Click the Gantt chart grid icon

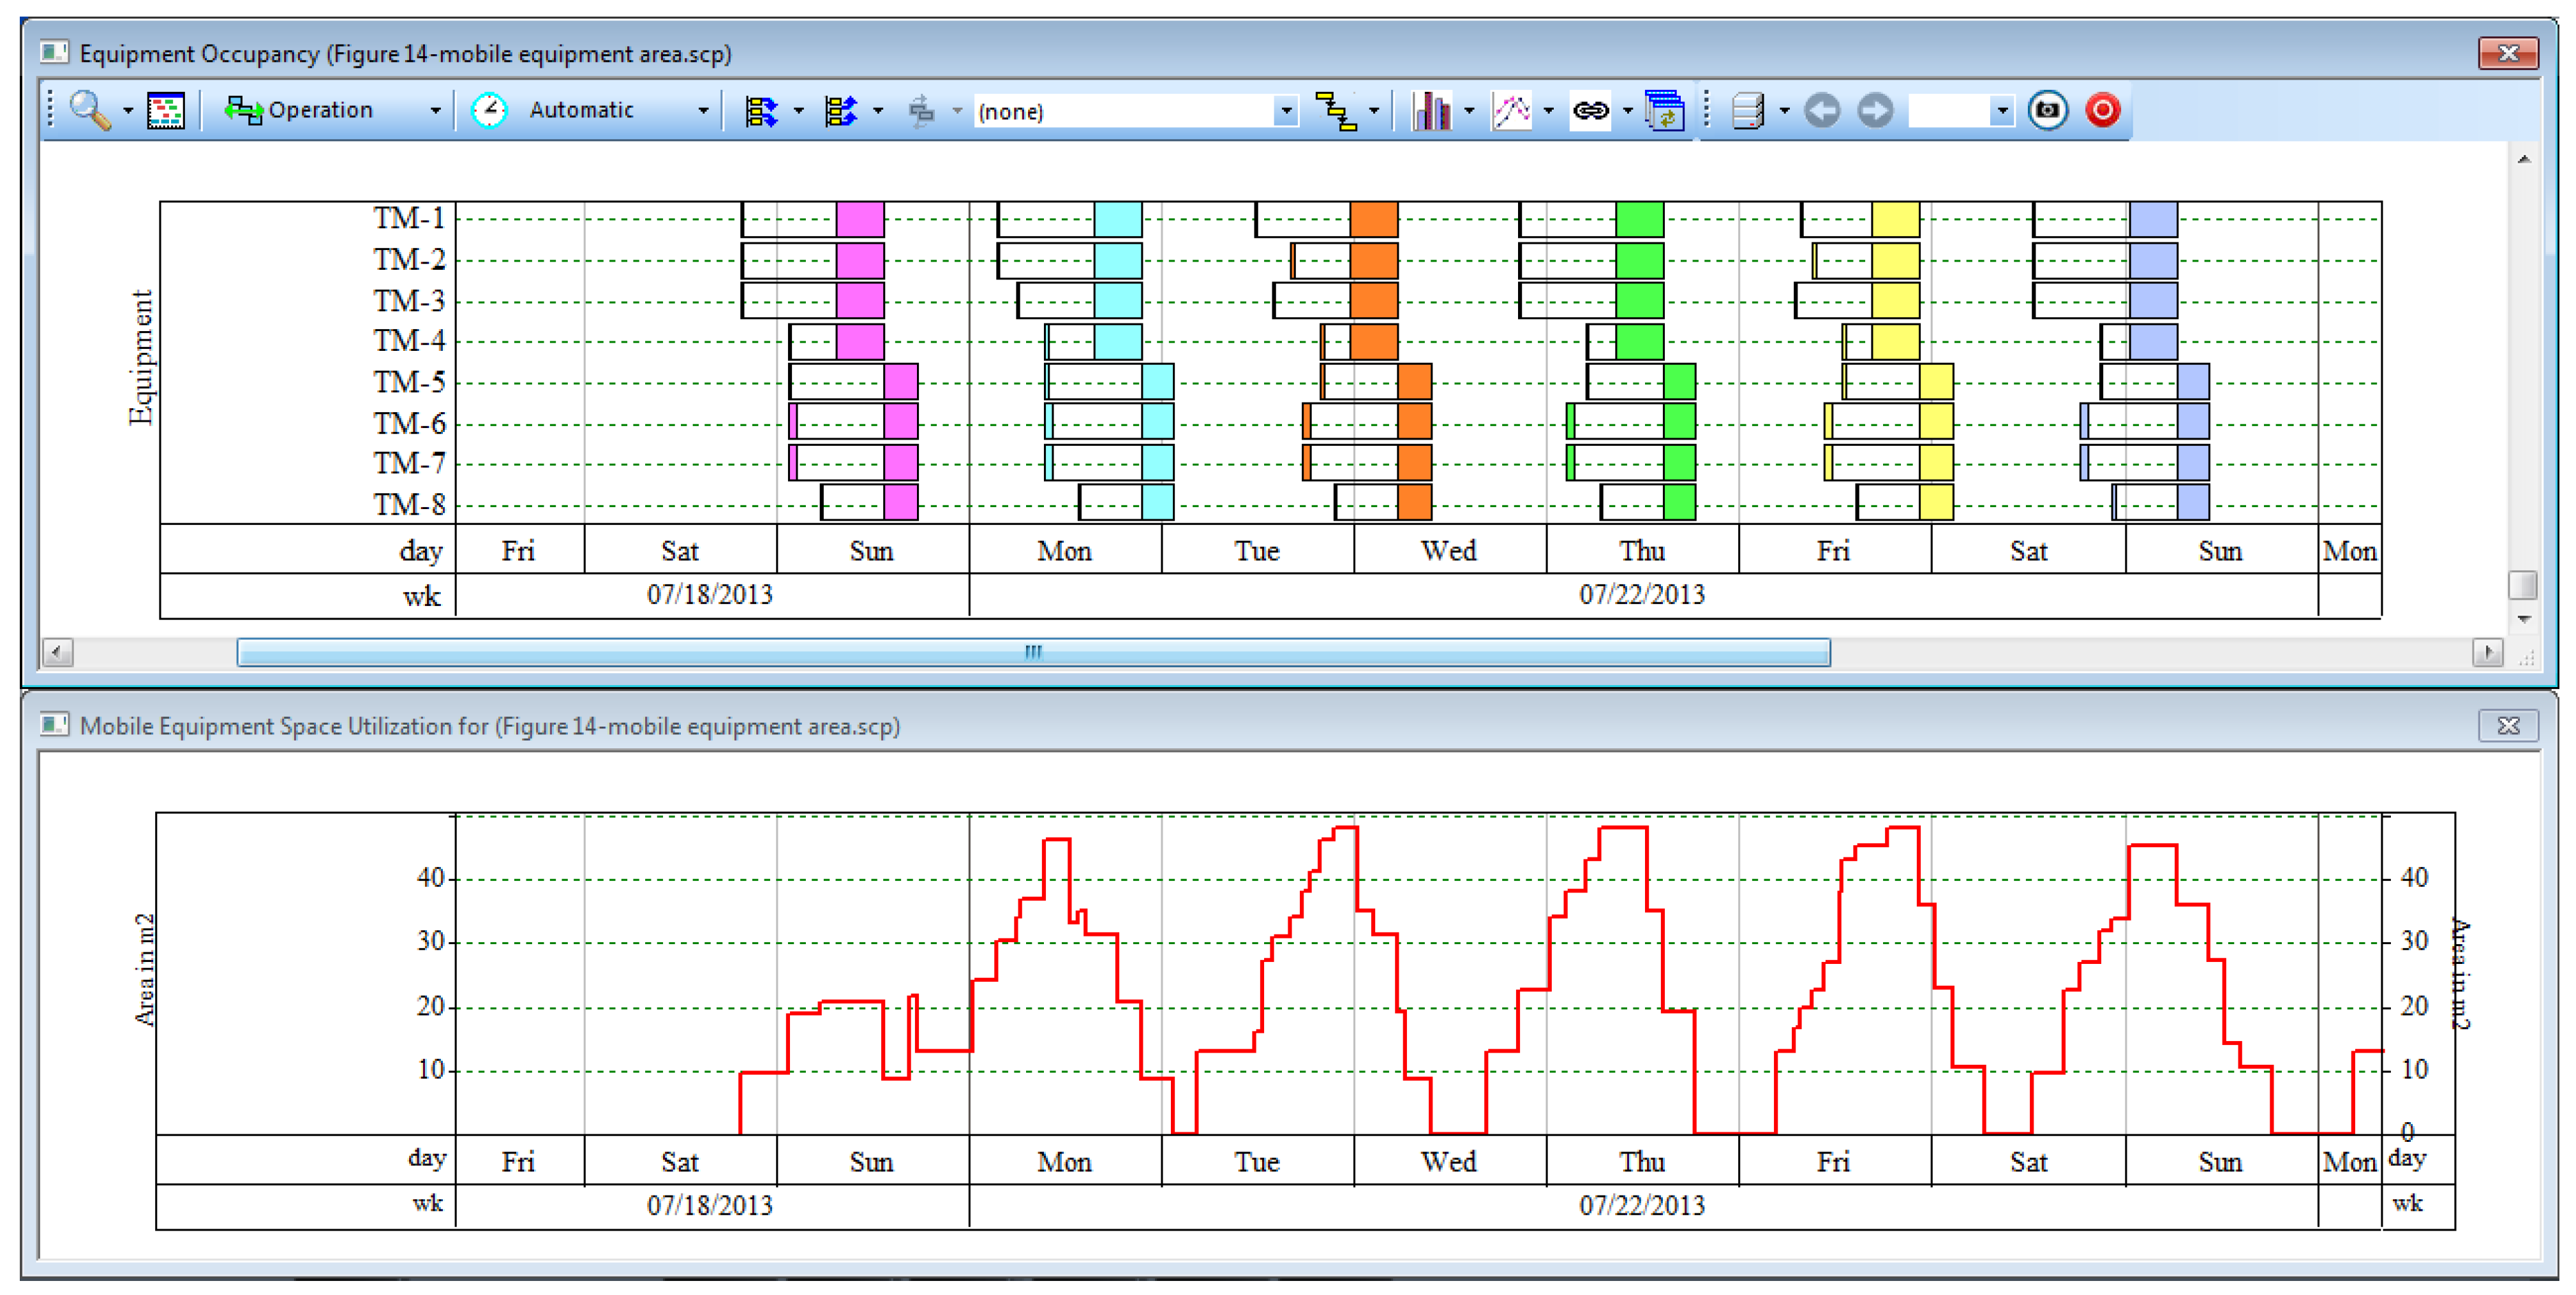coord(165,110)
